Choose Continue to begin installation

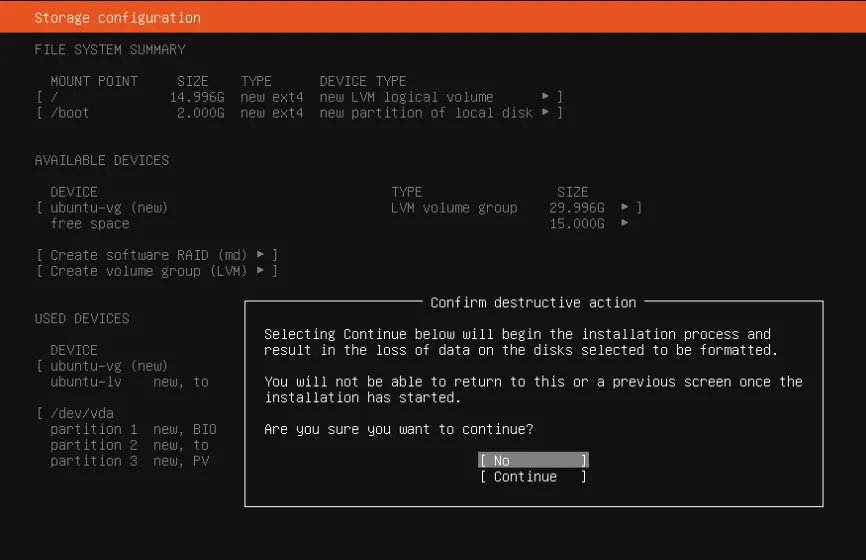(x=532, y=477)
